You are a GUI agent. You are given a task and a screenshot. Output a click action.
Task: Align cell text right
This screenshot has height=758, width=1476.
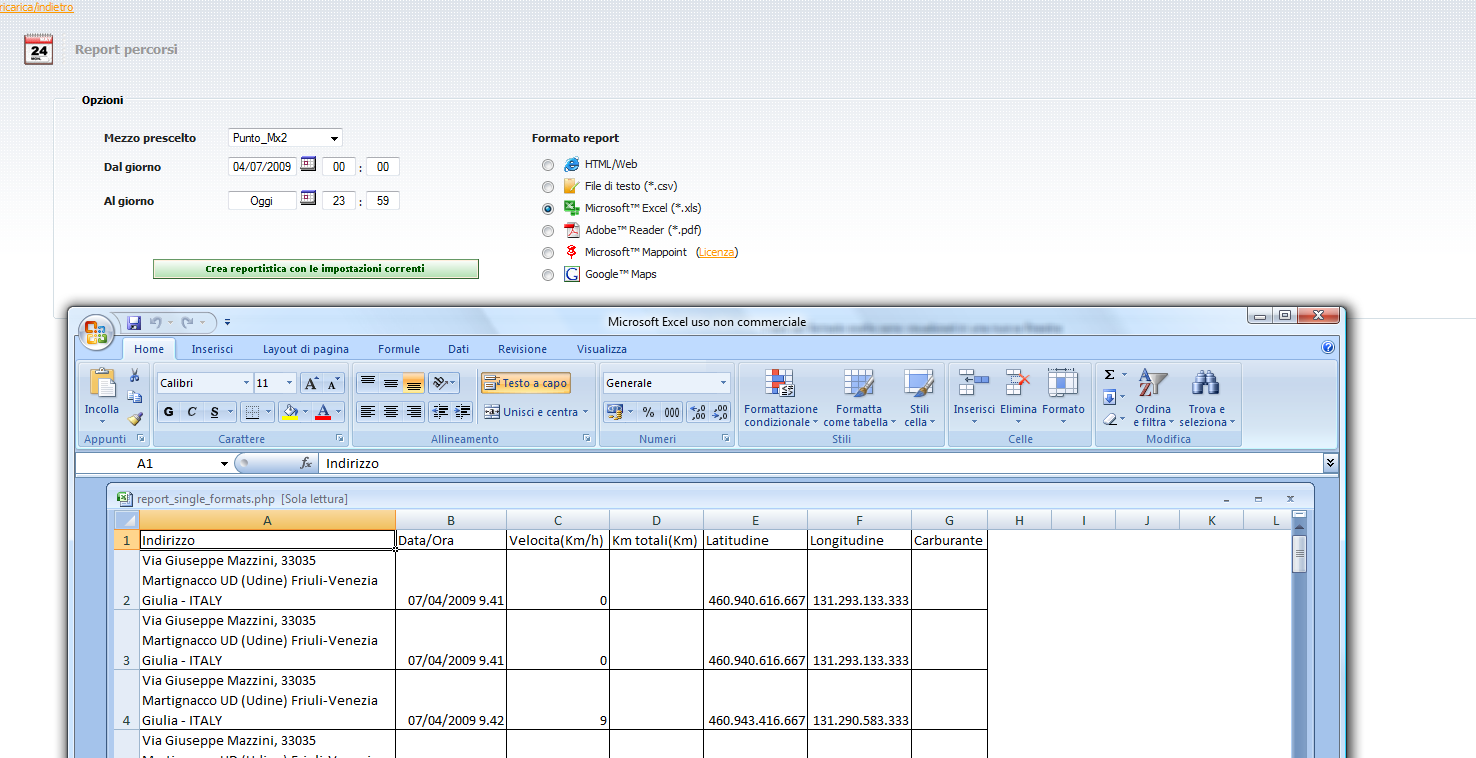tap(413, 412)
